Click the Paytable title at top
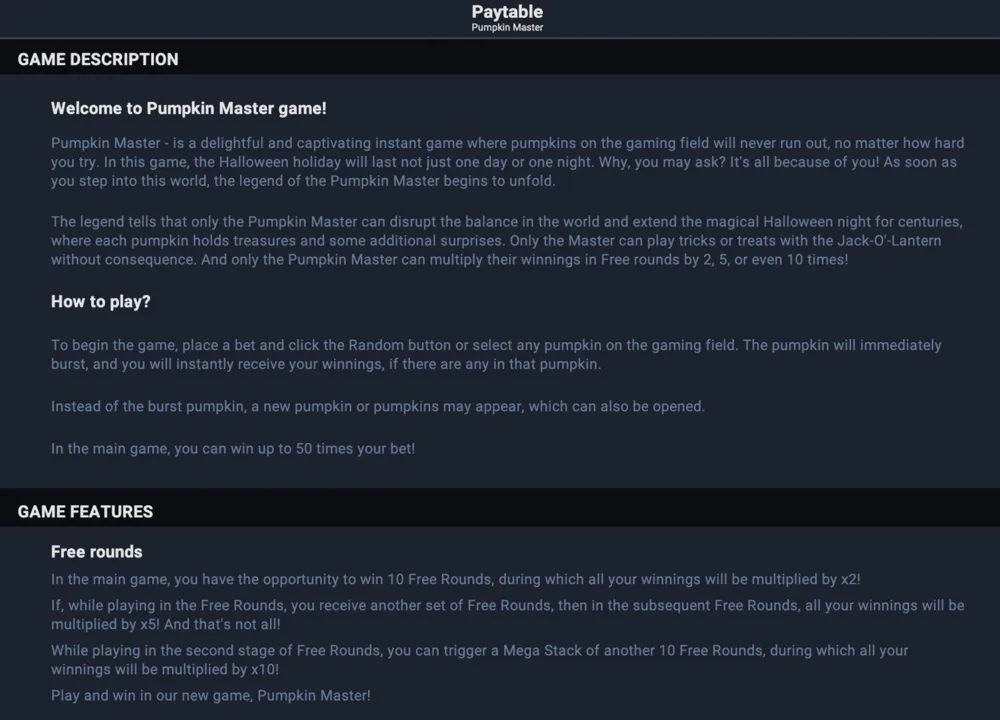 (x=507, y=12)
